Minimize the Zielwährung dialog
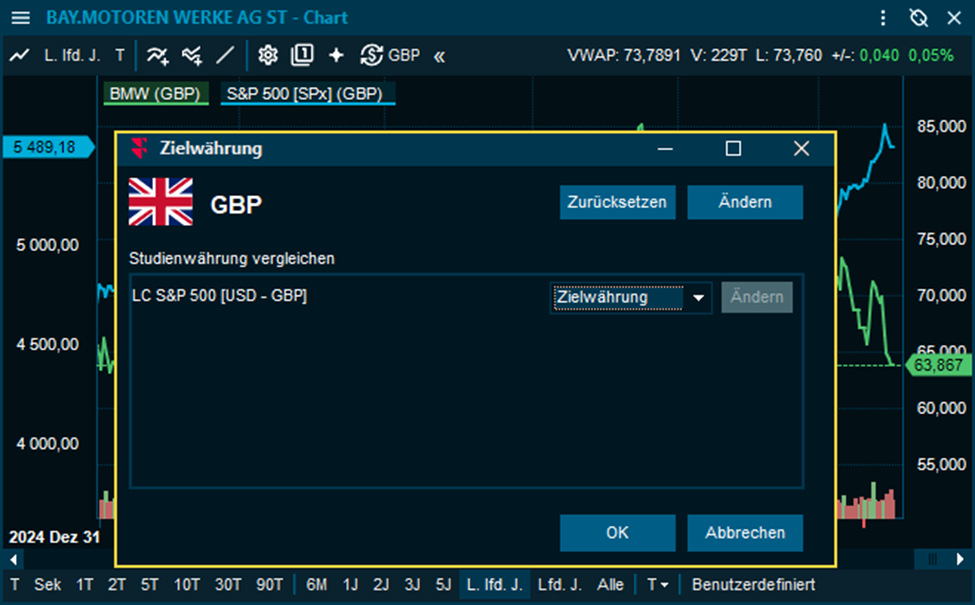This screenshot has height=605, width=975. [x=665, y=149]
